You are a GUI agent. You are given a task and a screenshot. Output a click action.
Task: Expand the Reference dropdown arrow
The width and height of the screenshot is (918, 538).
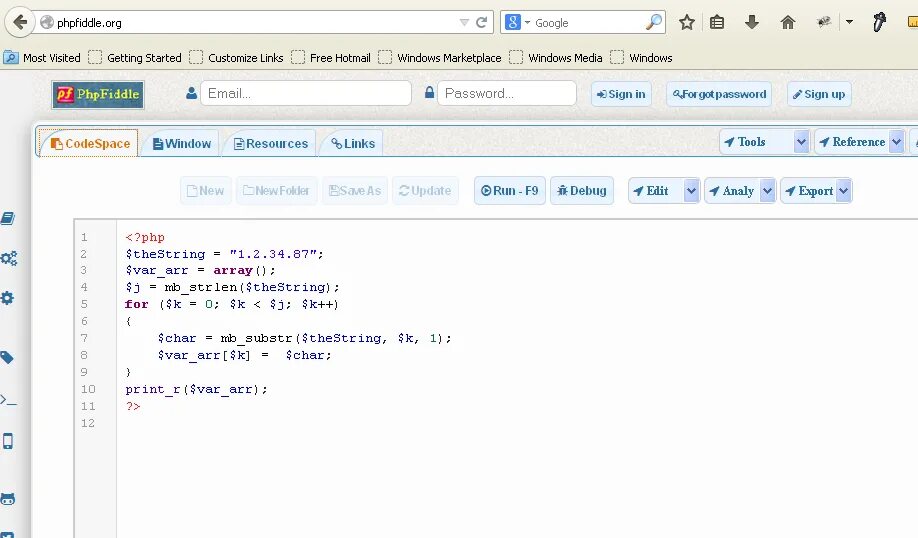tap(896, 142)
